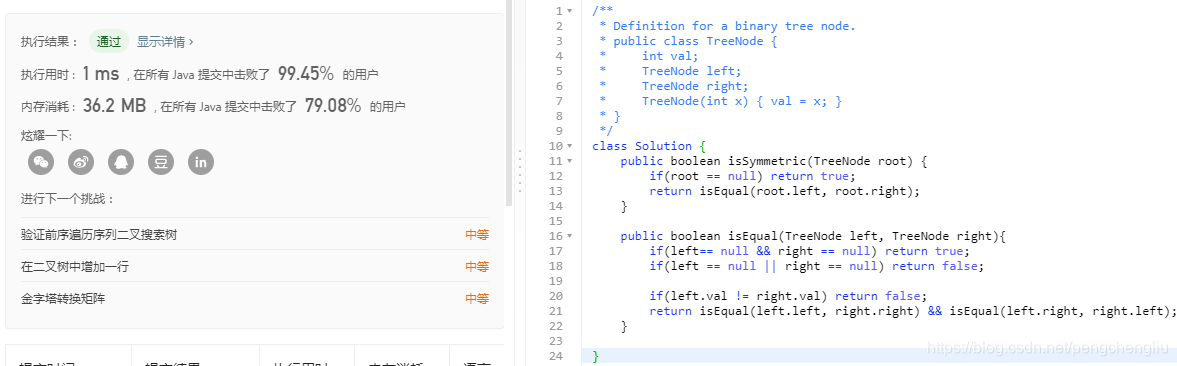The height and width of the screenshot is (366, 1177).
Task: Open challenge 金字塔转换矩阵
Action: (63, 298)
